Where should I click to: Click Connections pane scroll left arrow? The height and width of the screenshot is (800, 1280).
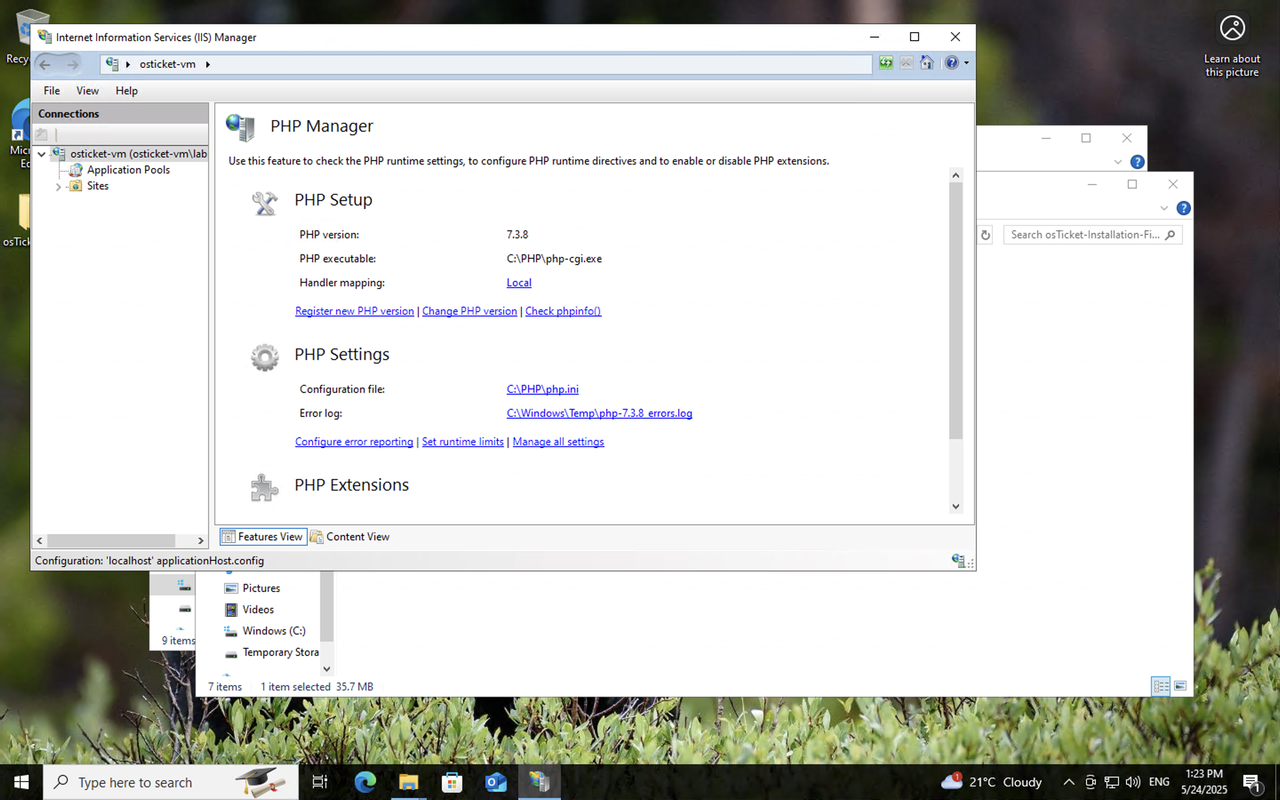pyautogui.click(x=40, y=541)
